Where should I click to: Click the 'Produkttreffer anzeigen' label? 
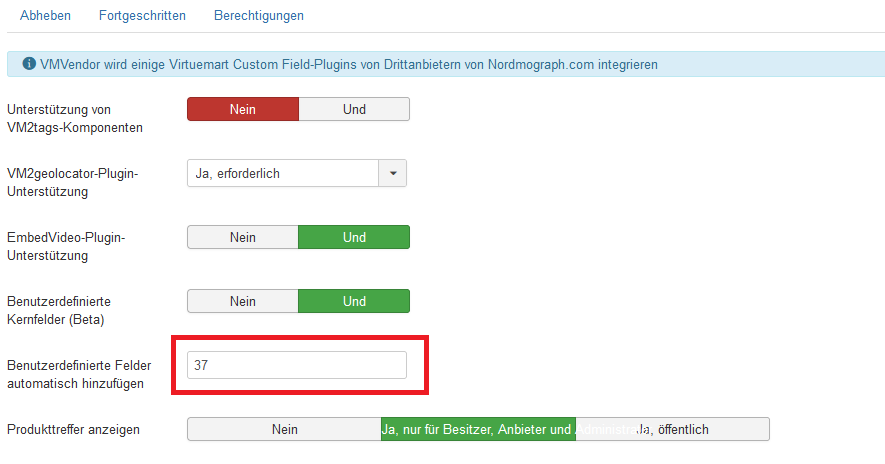tap(73, 430)
